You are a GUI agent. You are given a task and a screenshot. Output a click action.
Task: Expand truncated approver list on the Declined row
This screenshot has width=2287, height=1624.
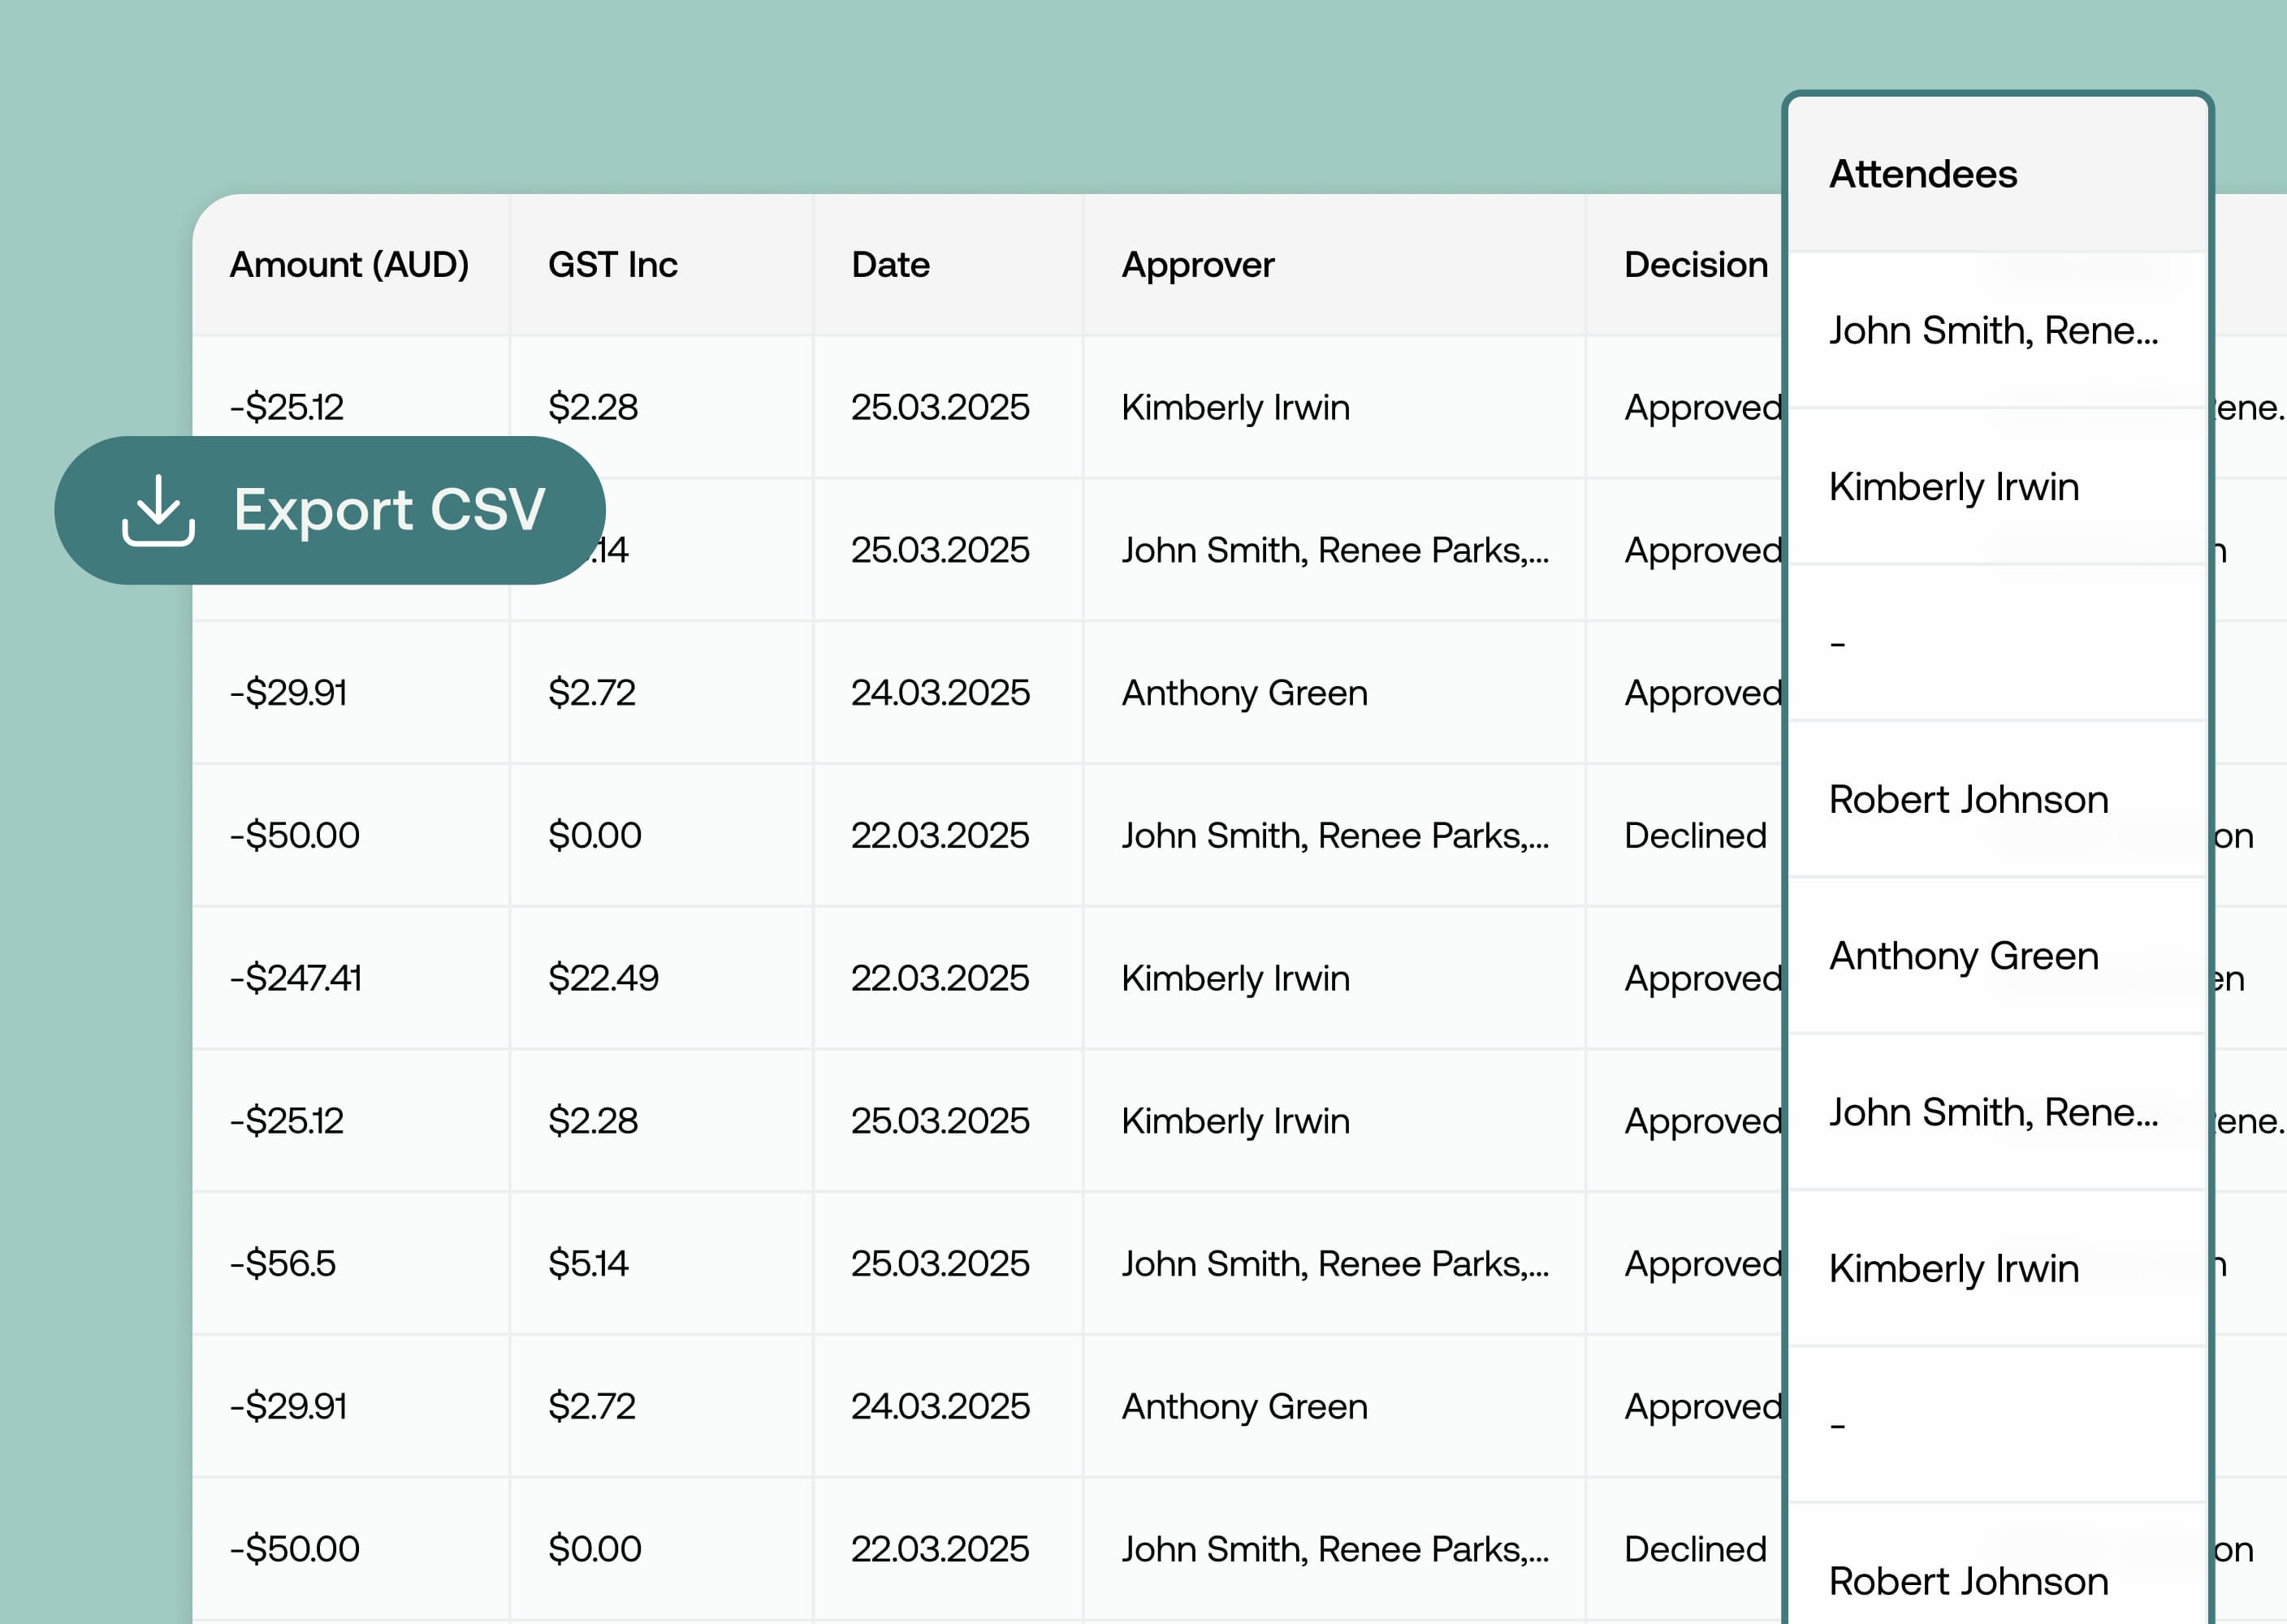(1334, 835)
